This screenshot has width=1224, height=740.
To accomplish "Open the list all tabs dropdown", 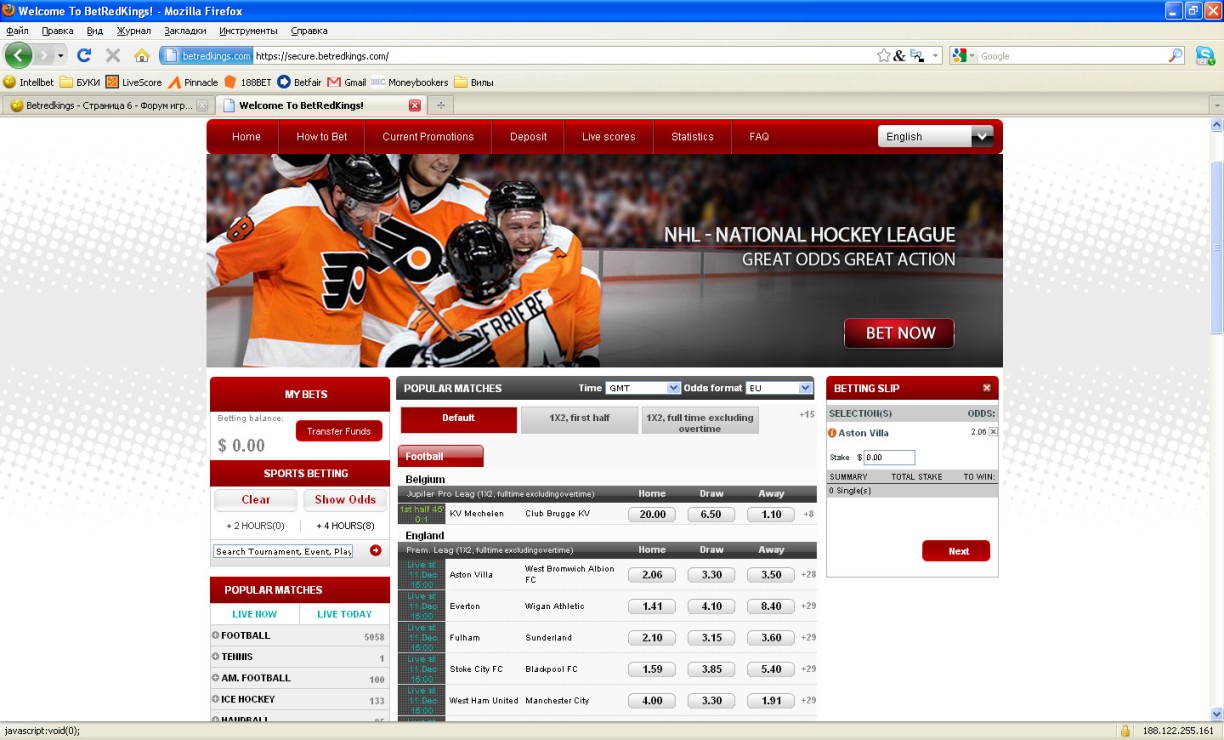I will click(x=1216, y=105).
